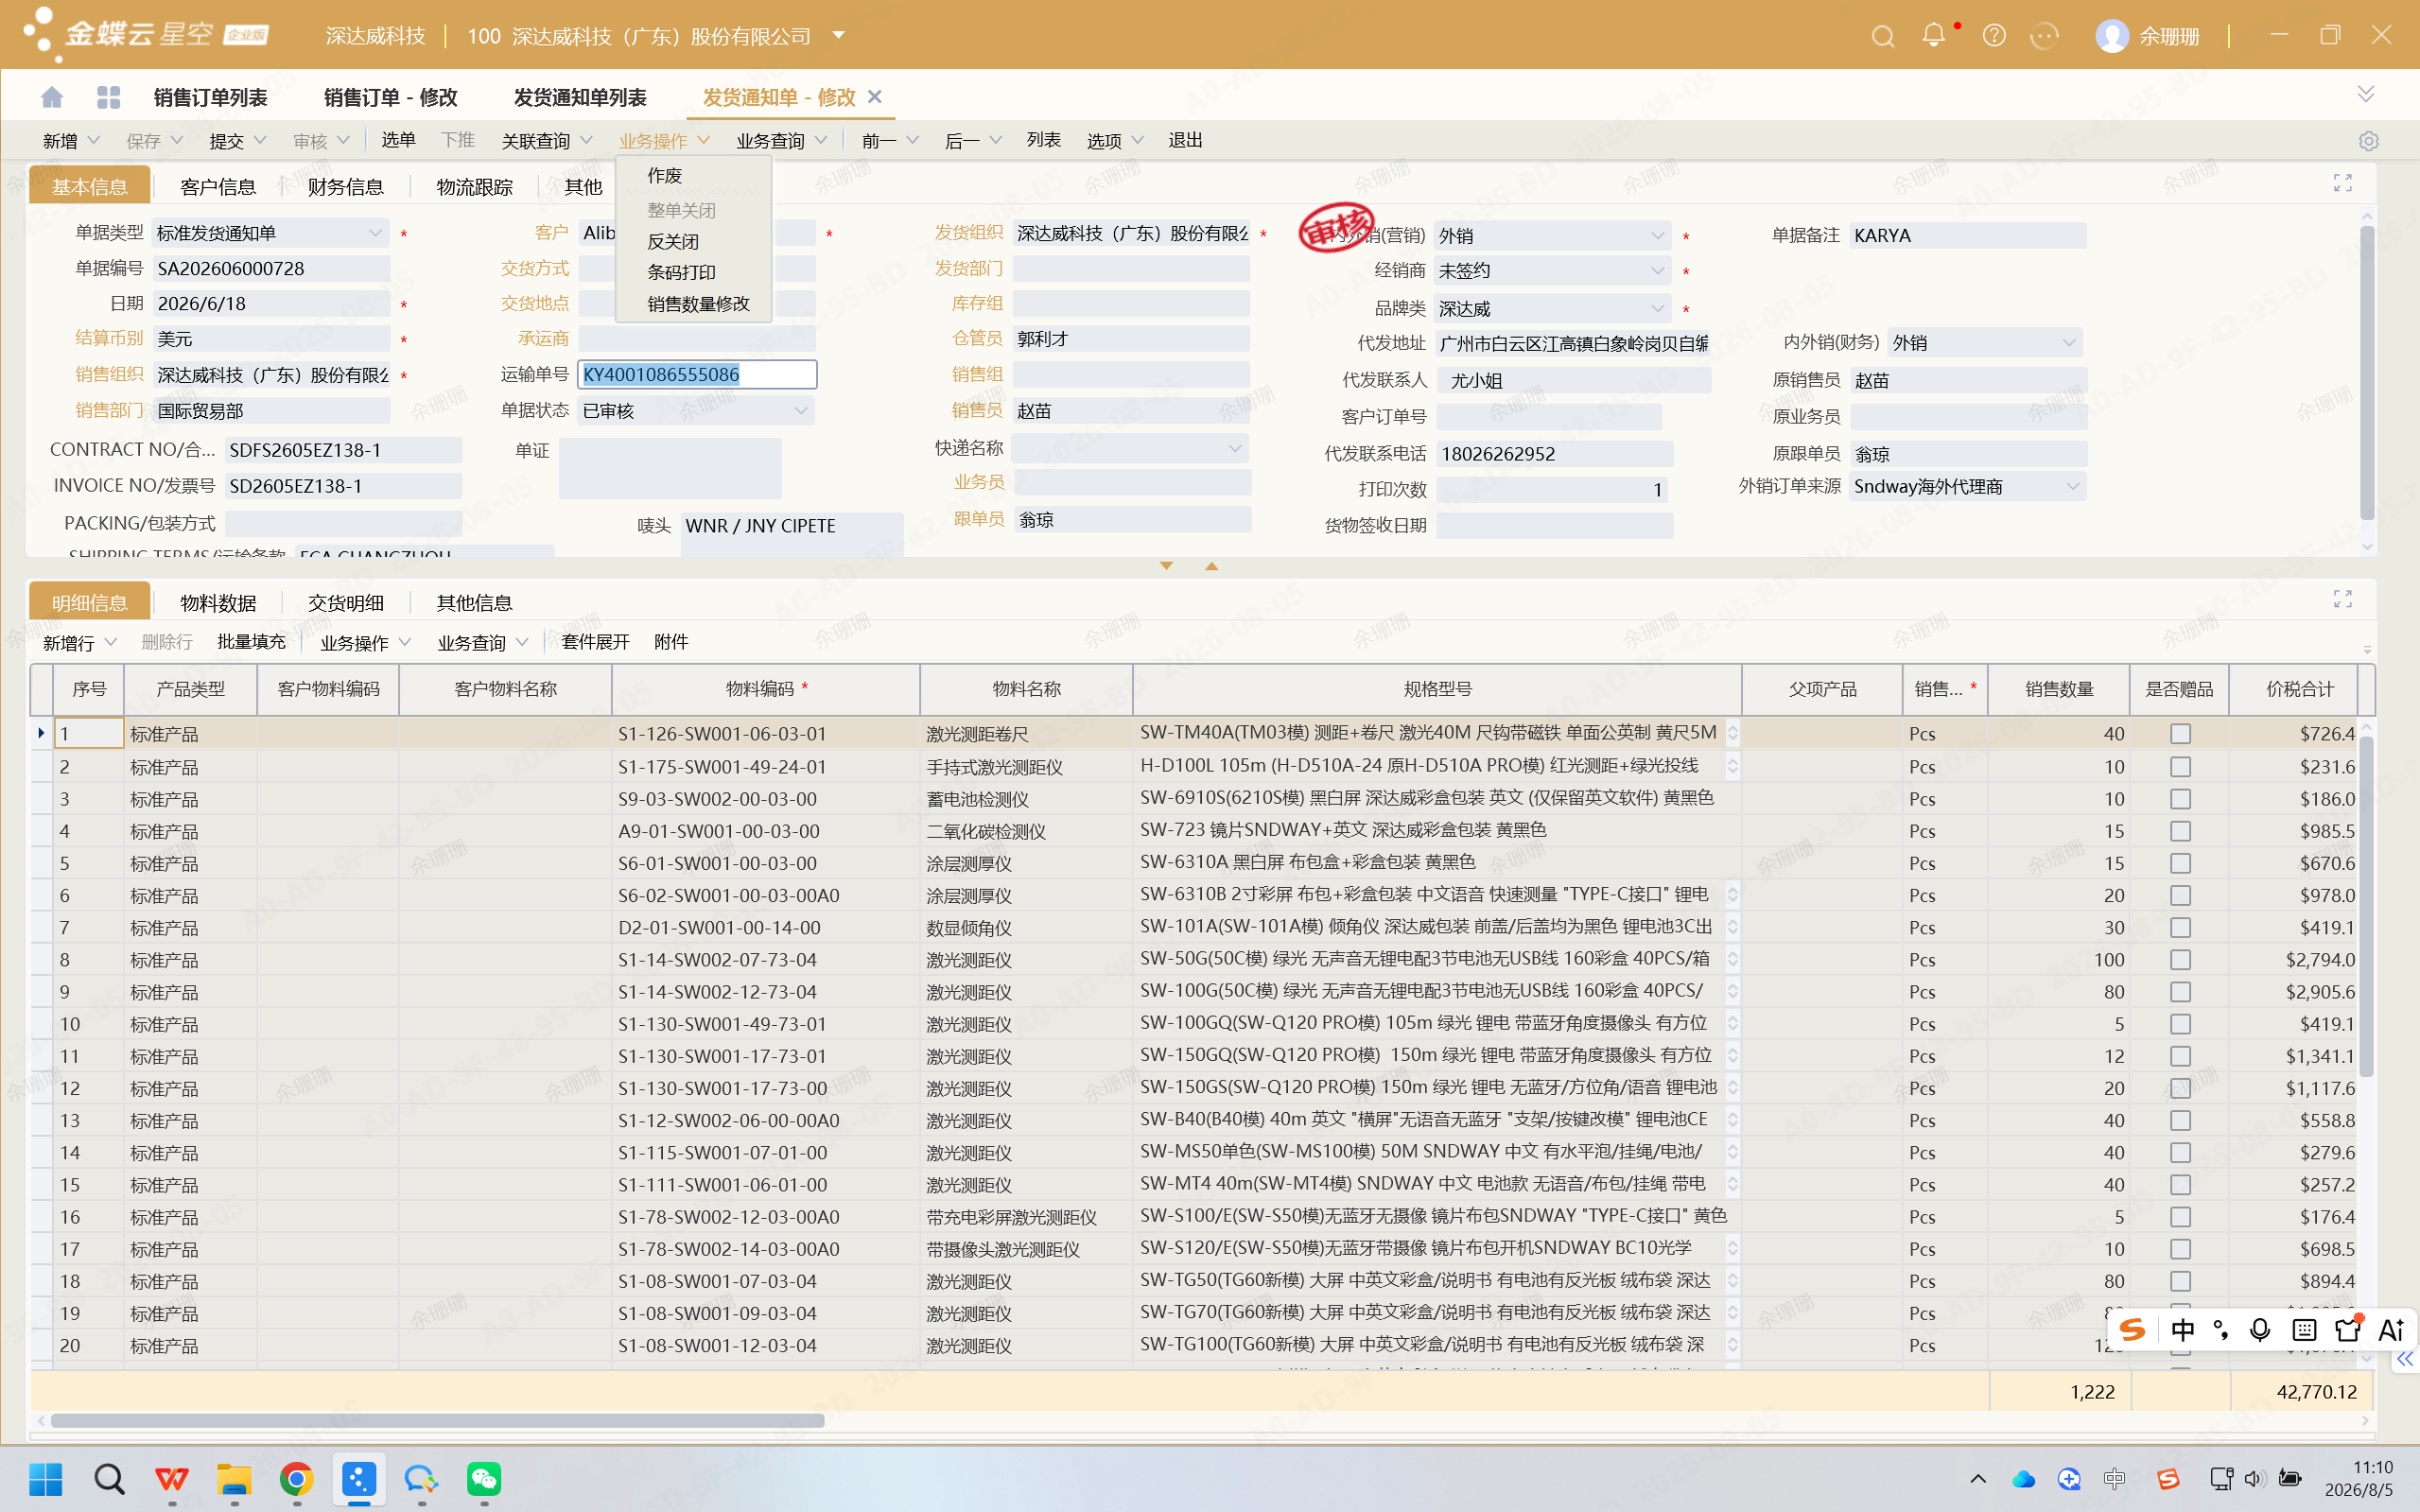Choose 销售数量修改 from the menu
Screen dimensions: 2420x1512
[x=698, y=304]
